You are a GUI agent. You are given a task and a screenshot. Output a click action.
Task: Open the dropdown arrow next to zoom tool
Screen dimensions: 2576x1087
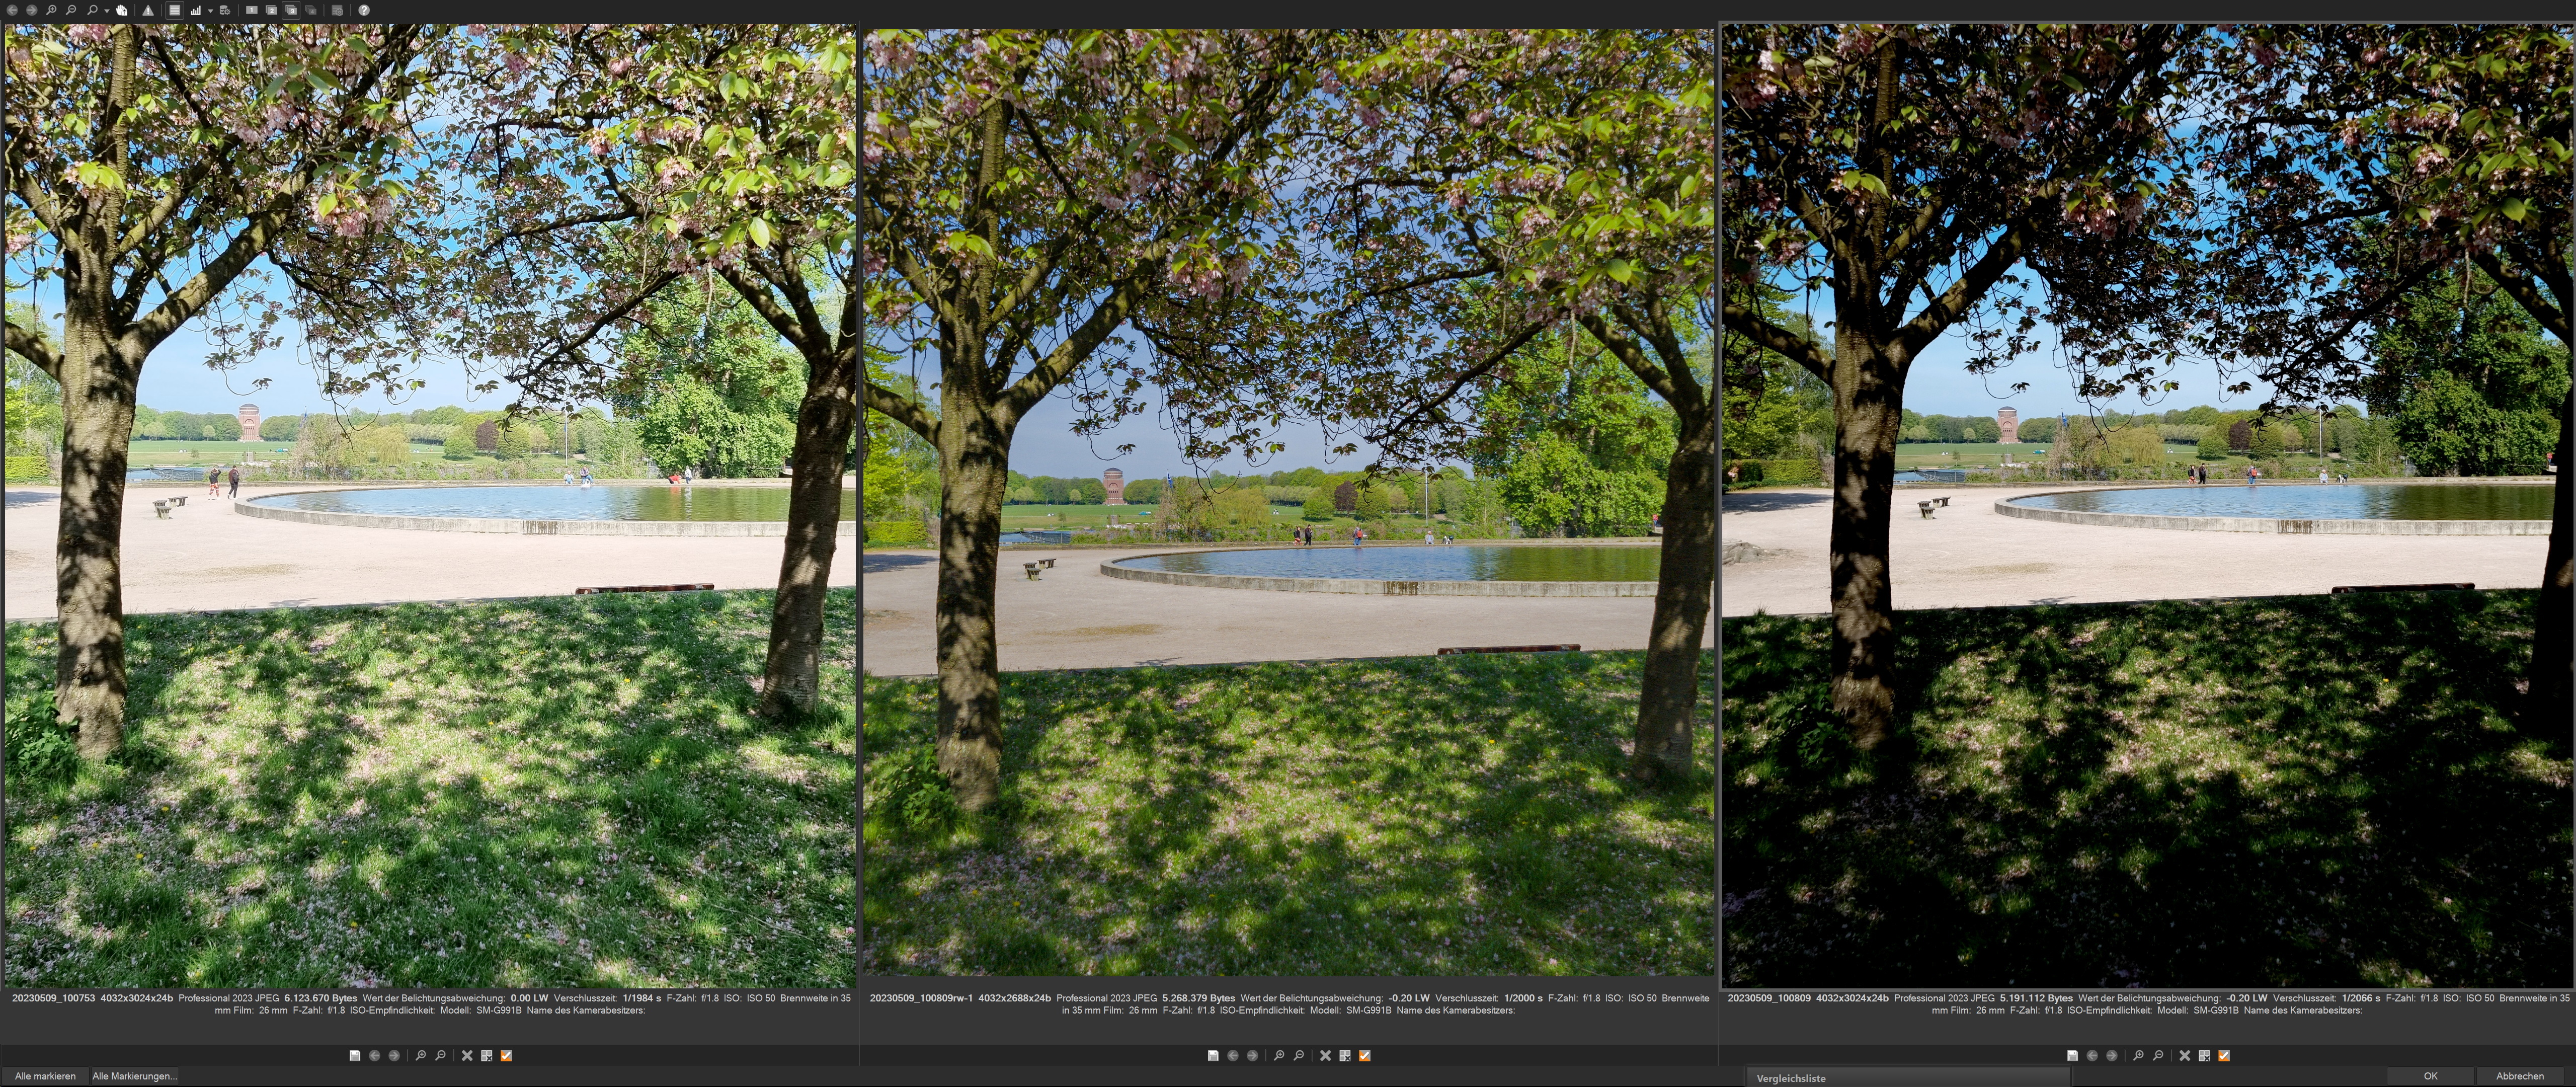point(107,11)
